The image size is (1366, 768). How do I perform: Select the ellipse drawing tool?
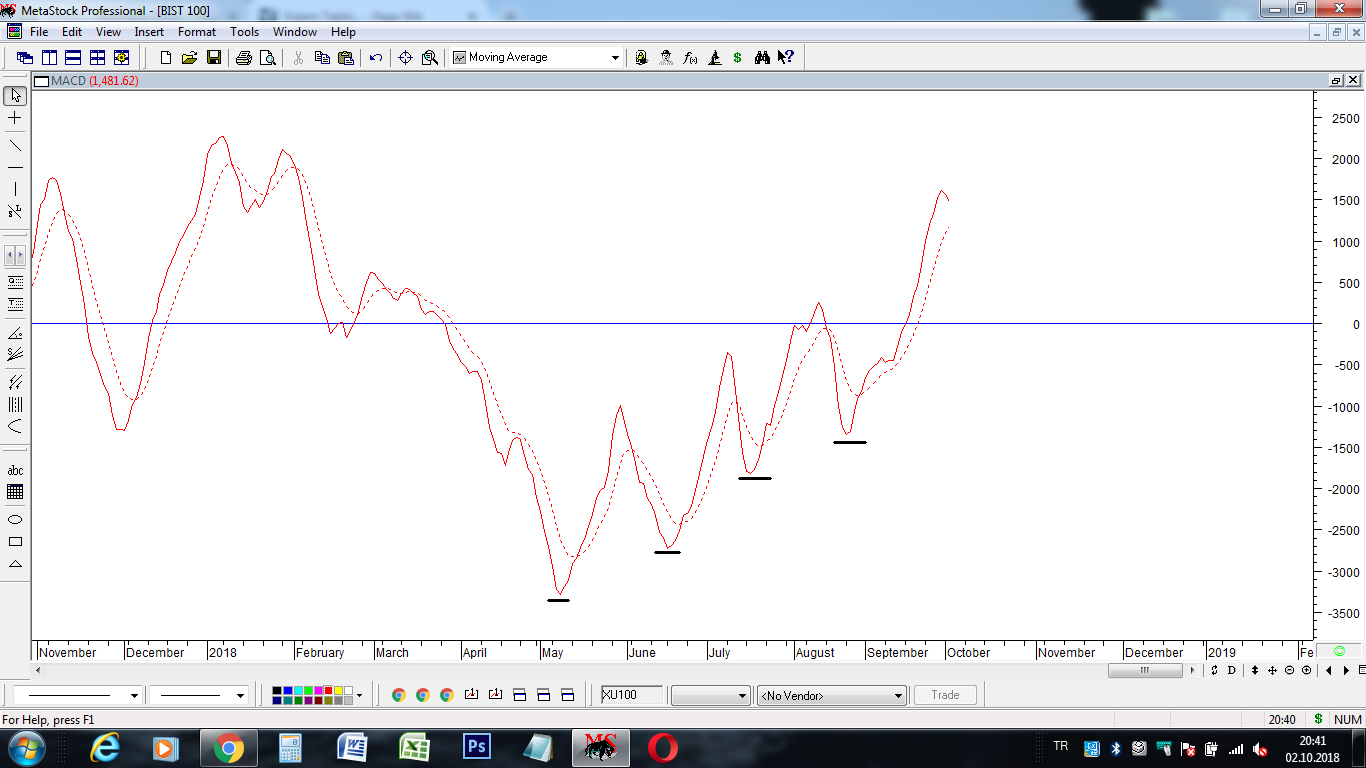point(15,520)
